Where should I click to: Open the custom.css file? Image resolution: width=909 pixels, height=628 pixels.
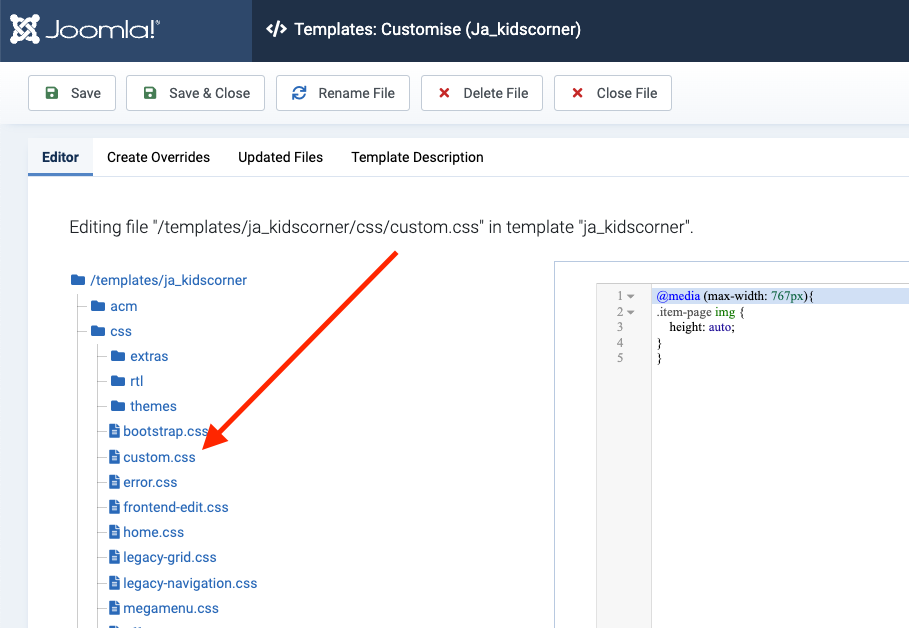(x=159, y=457)
